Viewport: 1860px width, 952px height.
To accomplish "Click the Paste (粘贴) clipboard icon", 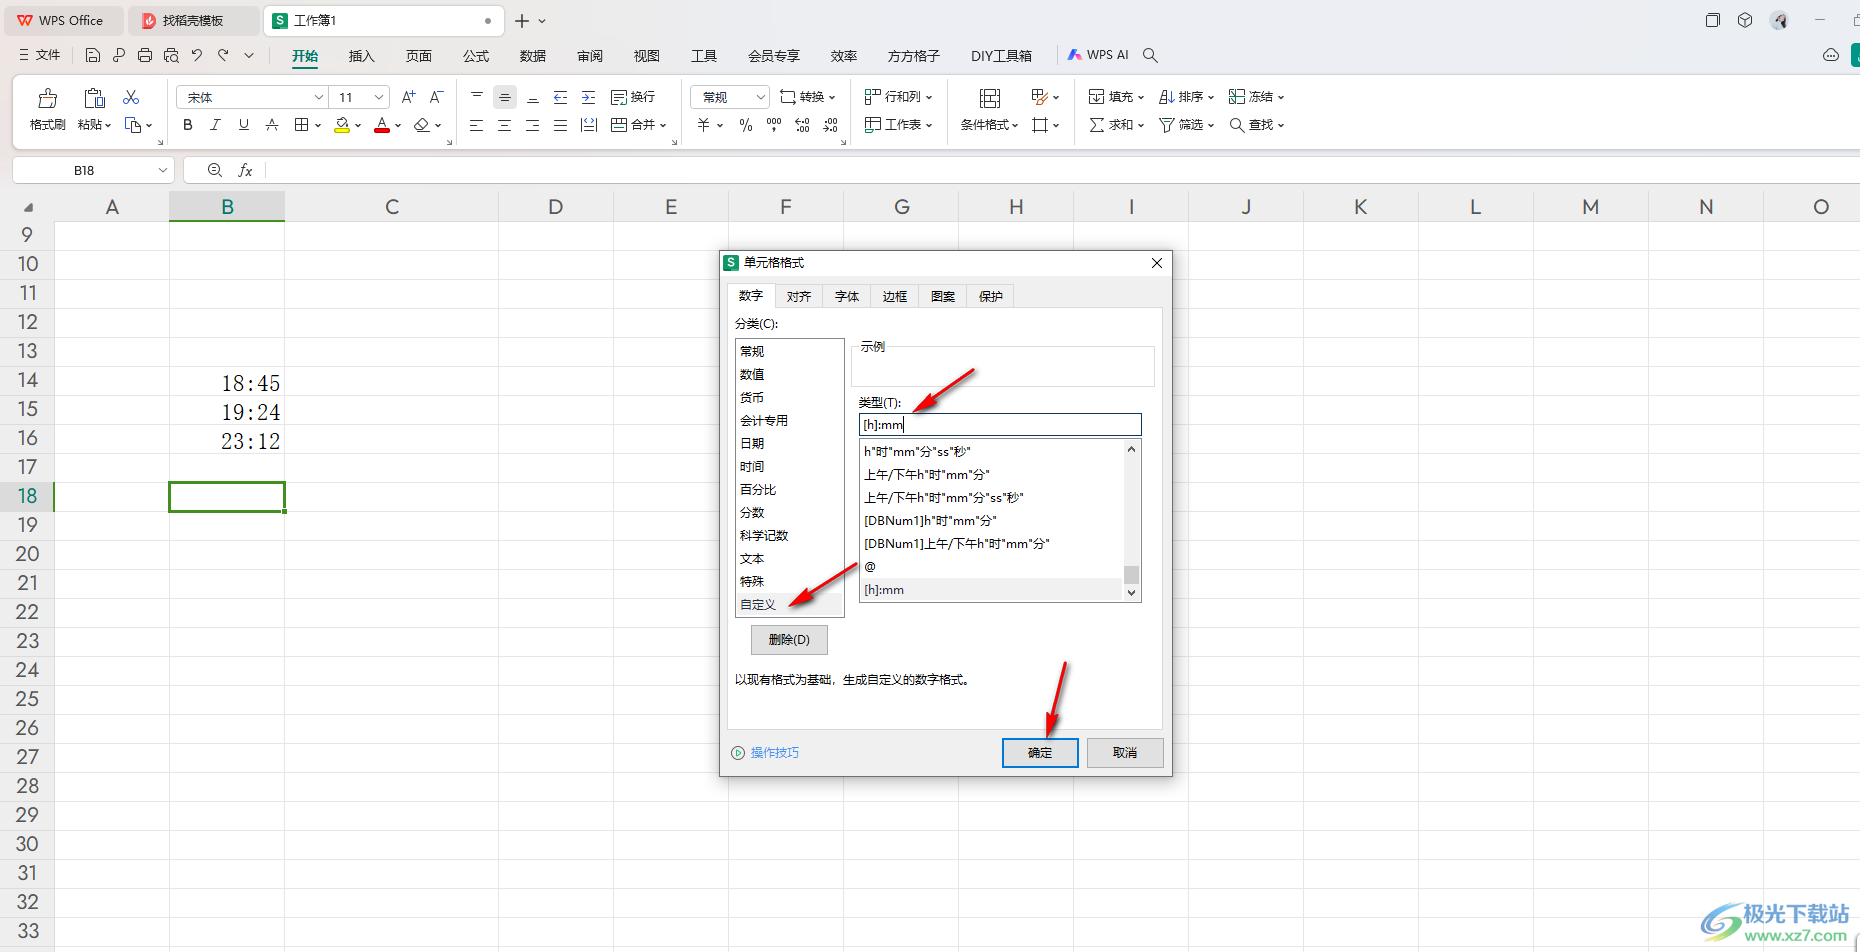I will click(x=94, y=98).
